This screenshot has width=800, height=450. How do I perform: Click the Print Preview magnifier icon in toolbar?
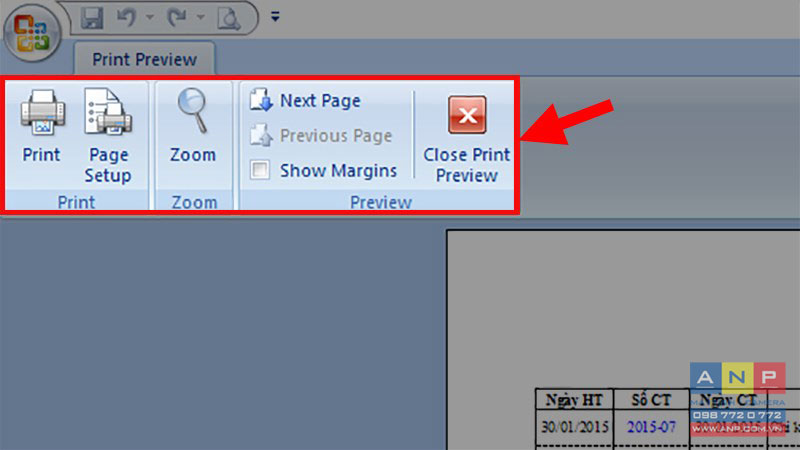(x=229, y=18)
